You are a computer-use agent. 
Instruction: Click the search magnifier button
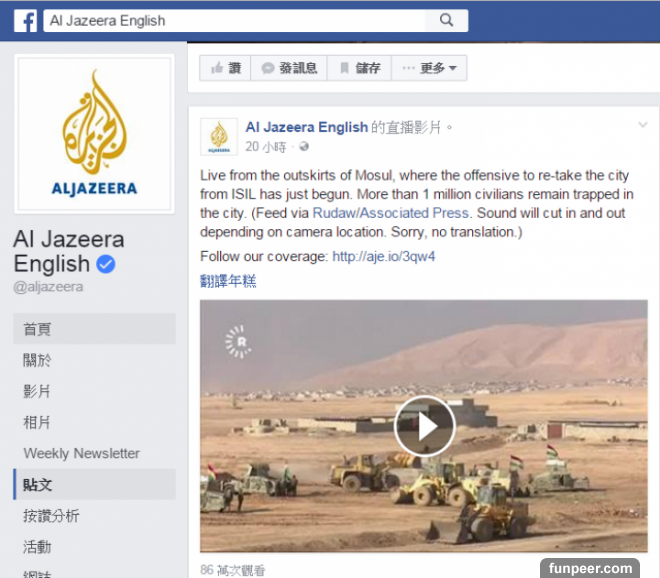tap(446, 20)
